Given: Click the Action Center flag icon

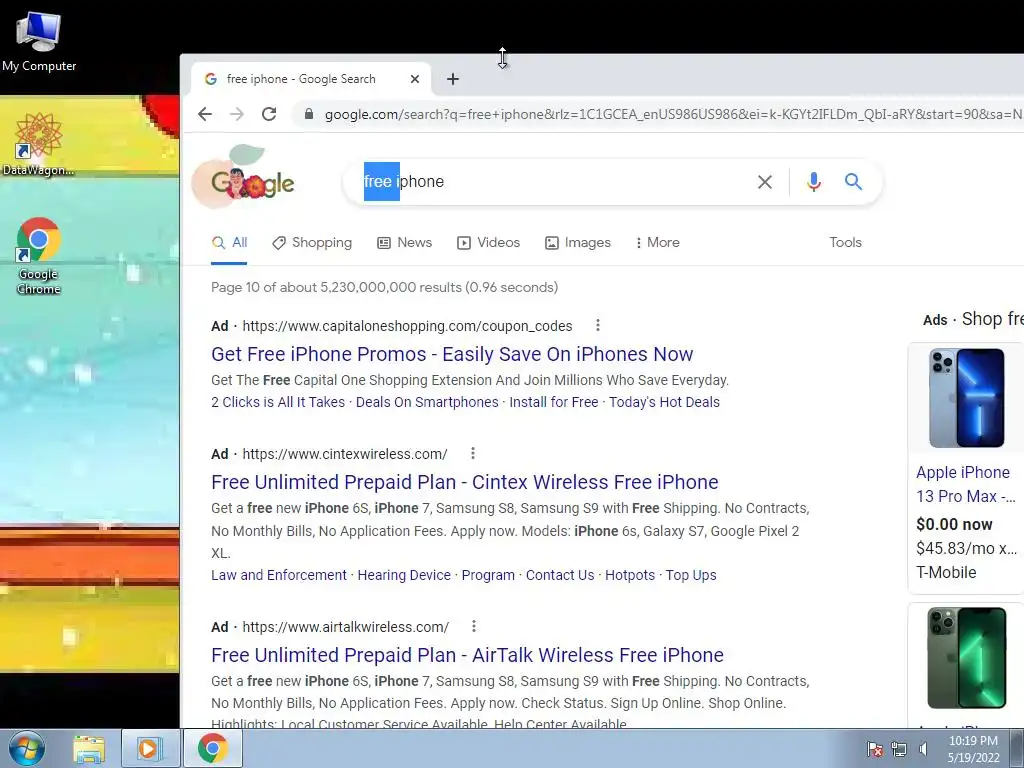Looking at the screenshot, I should [874, 749].
